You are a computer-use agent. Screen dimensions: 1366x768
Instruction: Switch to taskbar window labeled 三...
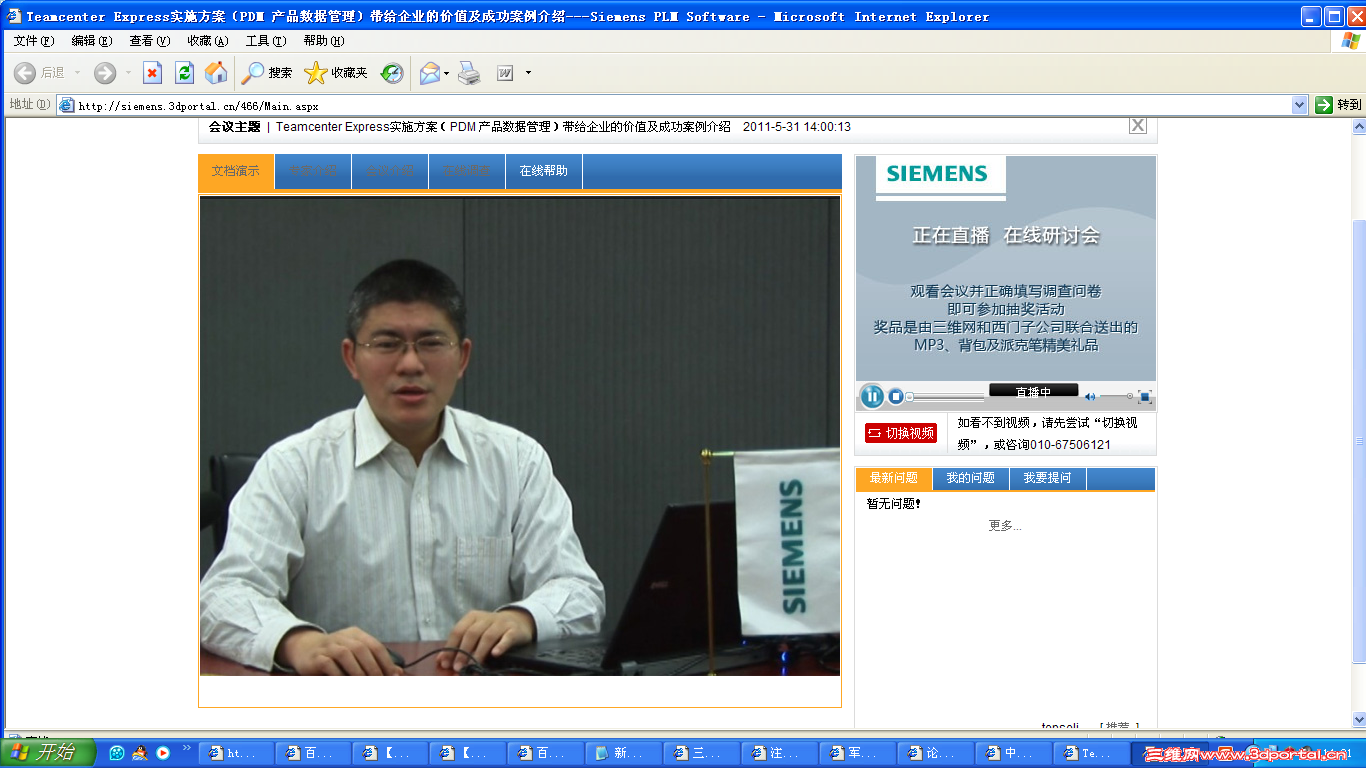(702, 753)
